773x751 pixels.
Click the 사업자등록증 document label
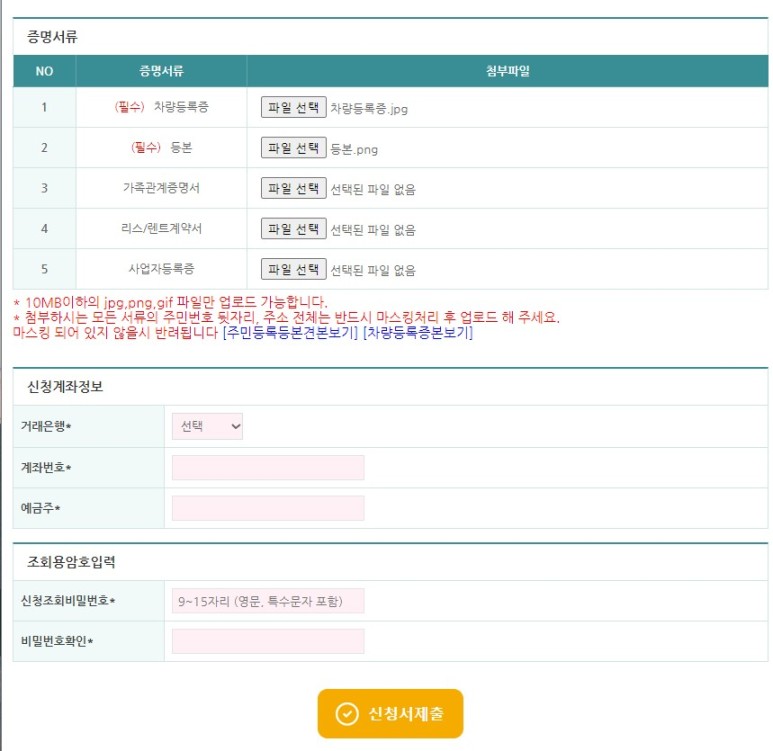(x=161, y=269)
